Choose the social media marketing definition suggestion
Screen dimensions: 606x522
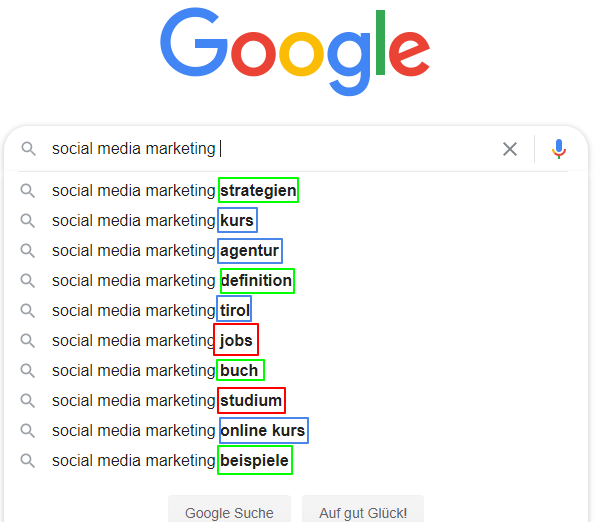pyautogui.click(x=296, y=281)
